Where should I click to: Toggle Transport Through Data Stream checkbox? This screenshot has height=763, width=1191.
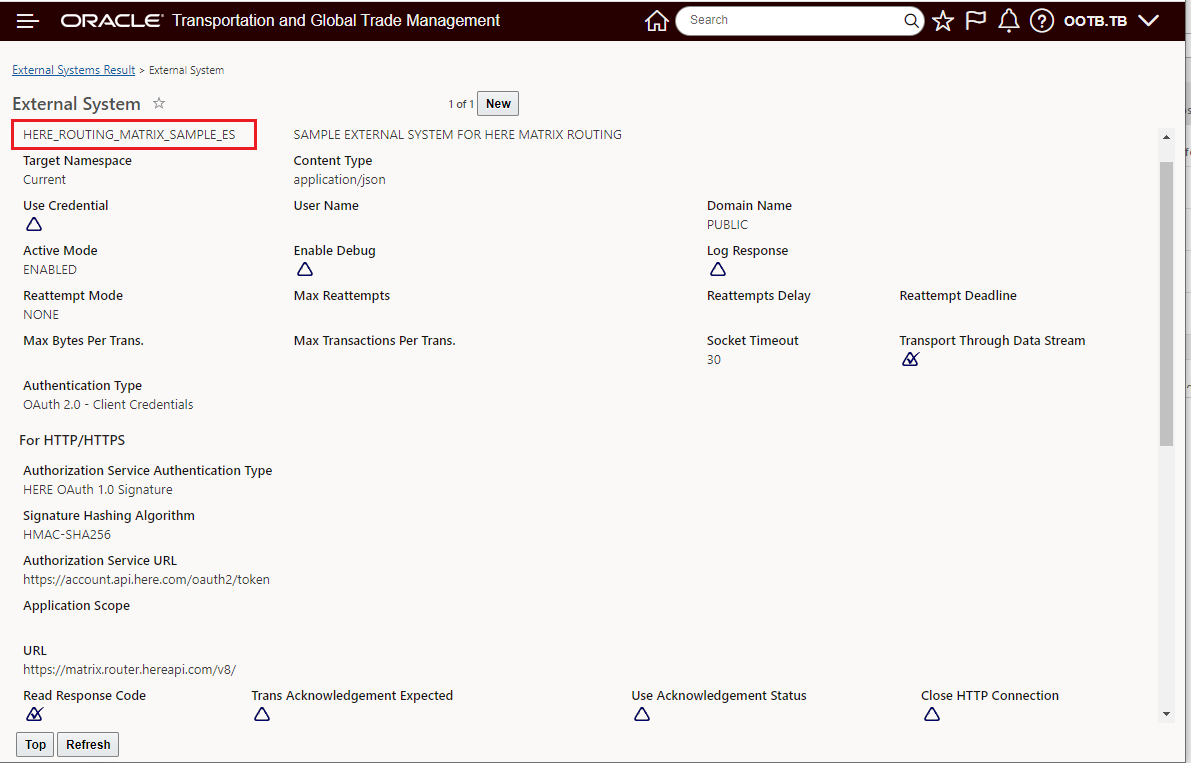pyautogui.click(x=910, y=359)
